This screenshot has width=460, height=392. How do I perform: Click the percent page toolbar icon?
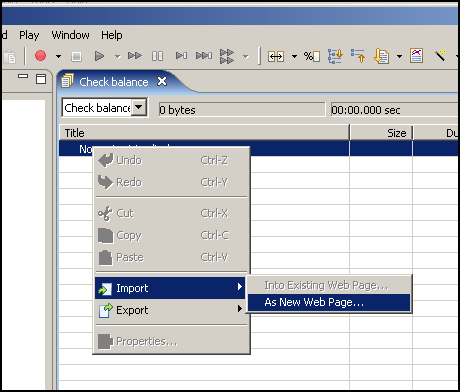click(312, 56)
